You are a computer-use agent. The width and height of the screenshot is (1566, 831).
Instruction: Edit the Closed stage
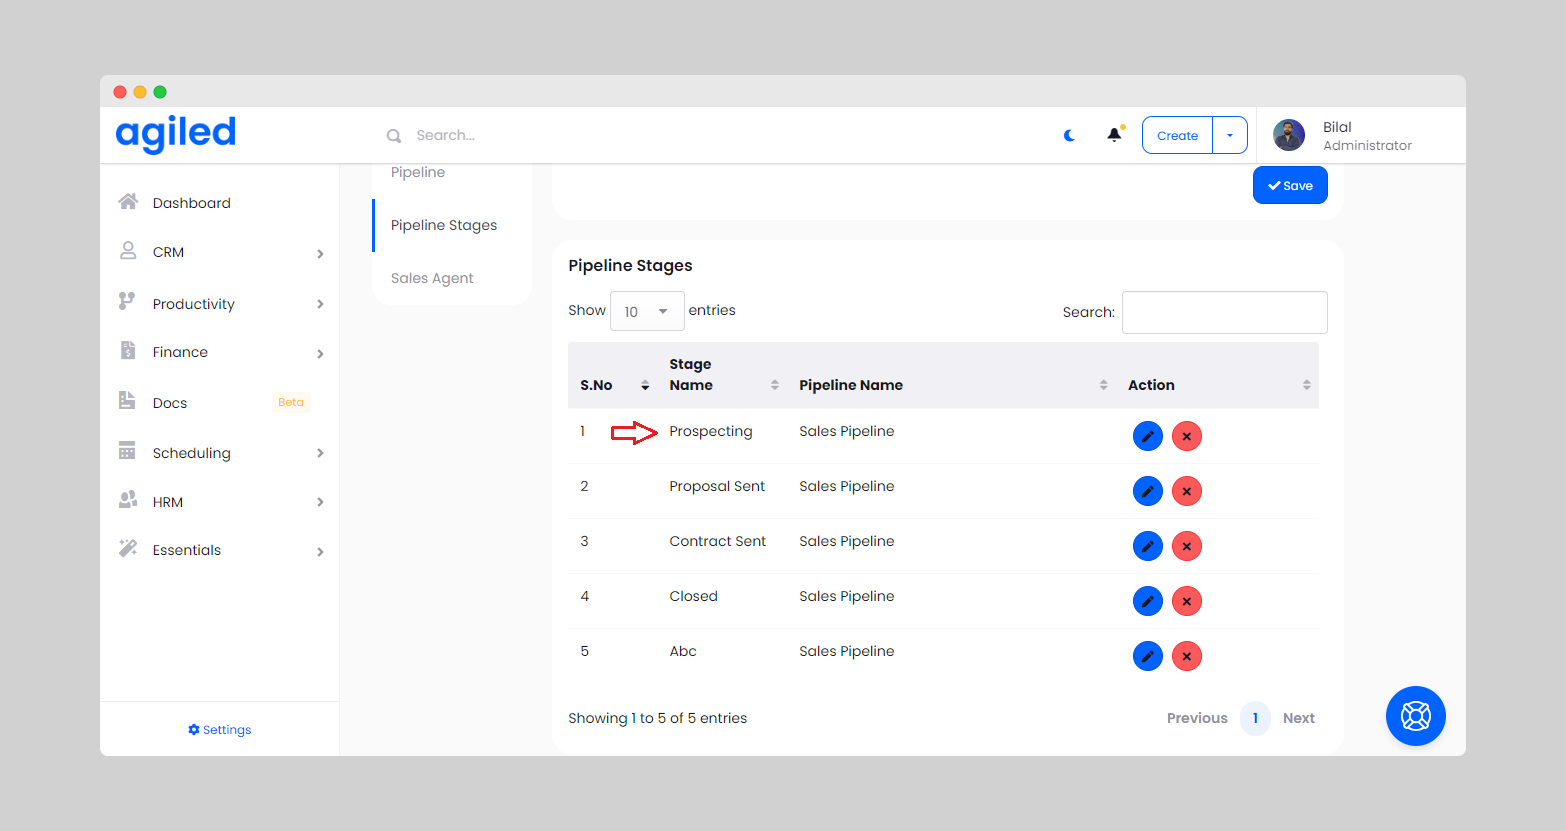(1147, 601)
